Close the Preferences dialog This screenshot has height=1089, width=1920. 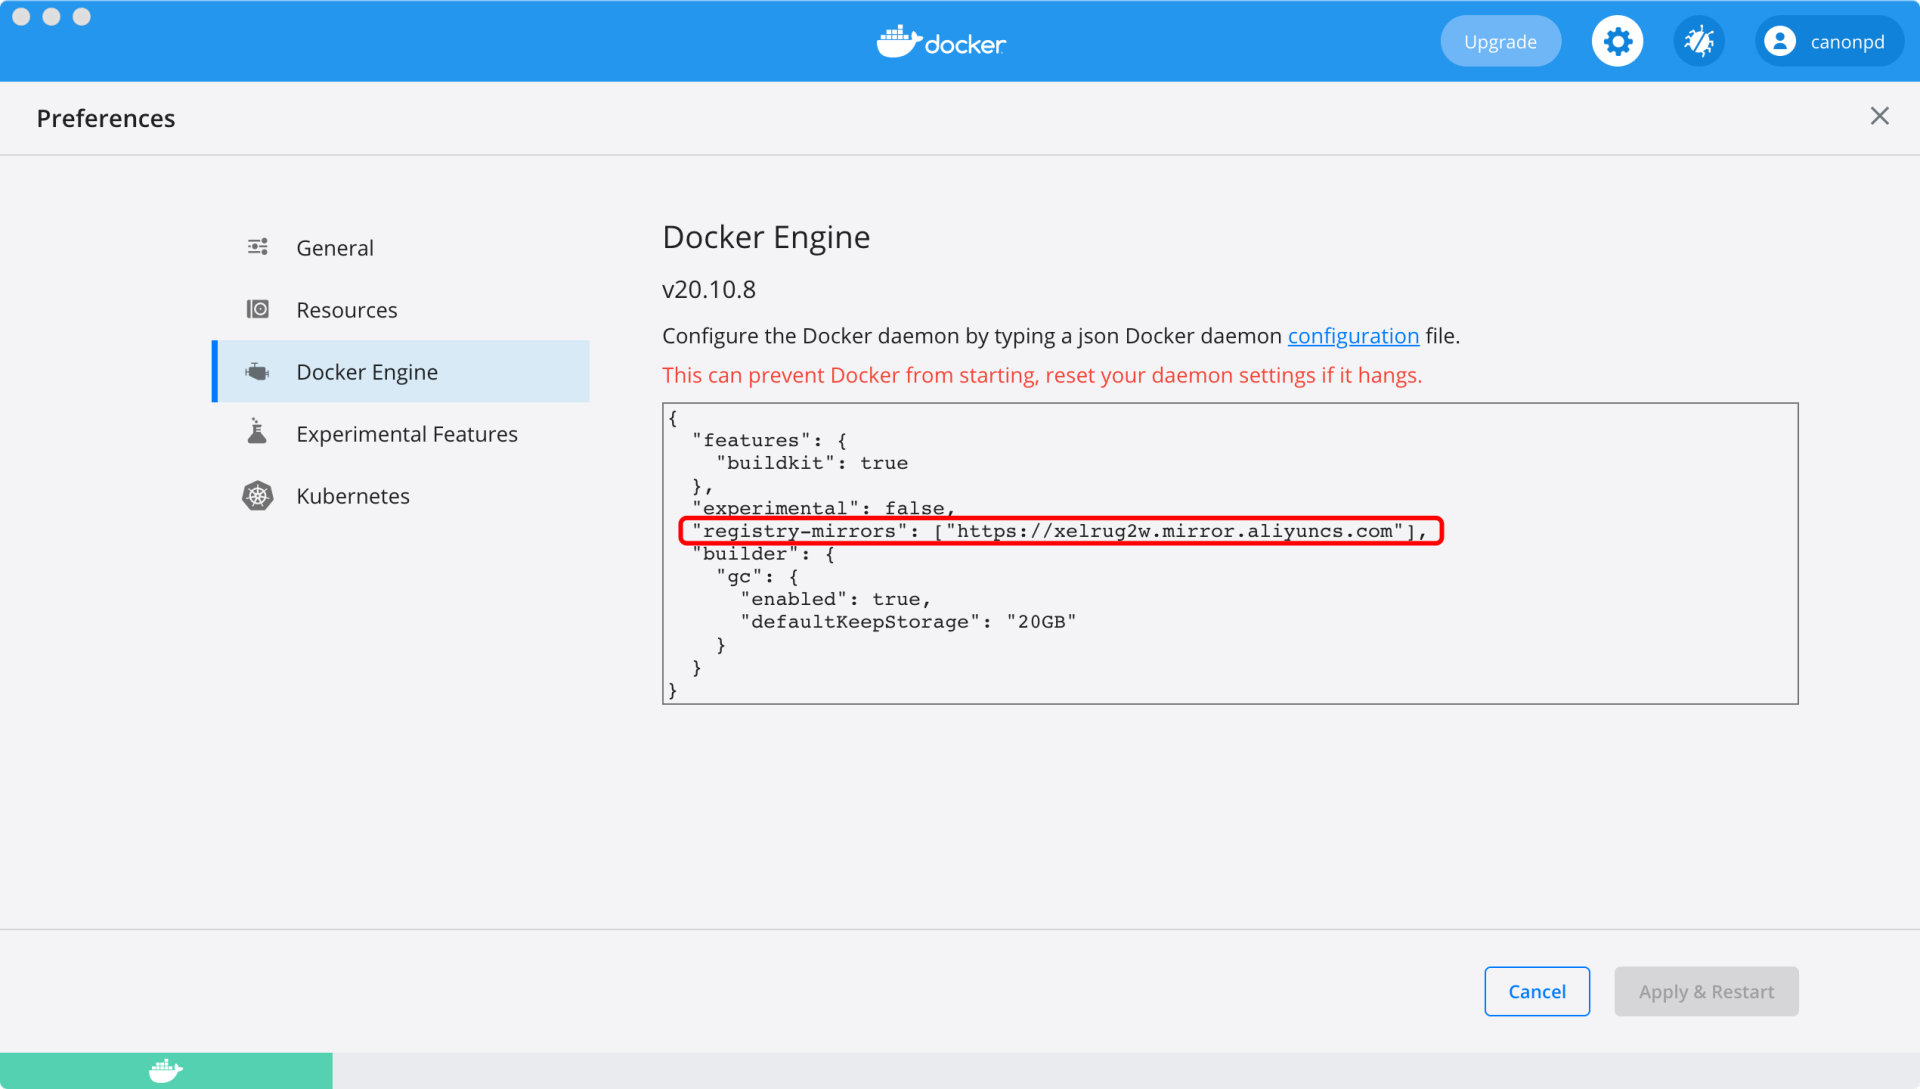(1880, 116)
